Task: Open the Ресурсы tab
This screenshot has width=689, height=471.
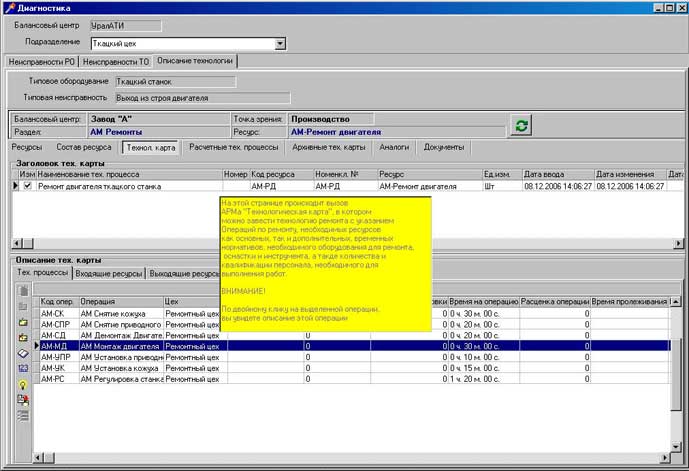Action: point(27,147)
